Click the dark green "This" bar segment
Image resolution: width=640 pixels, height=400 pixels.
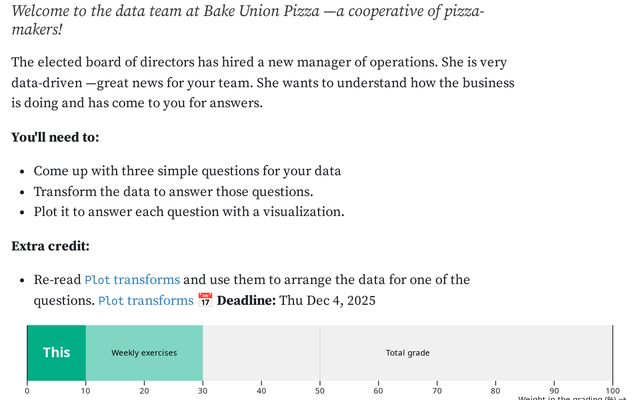(x=56, y=352)
